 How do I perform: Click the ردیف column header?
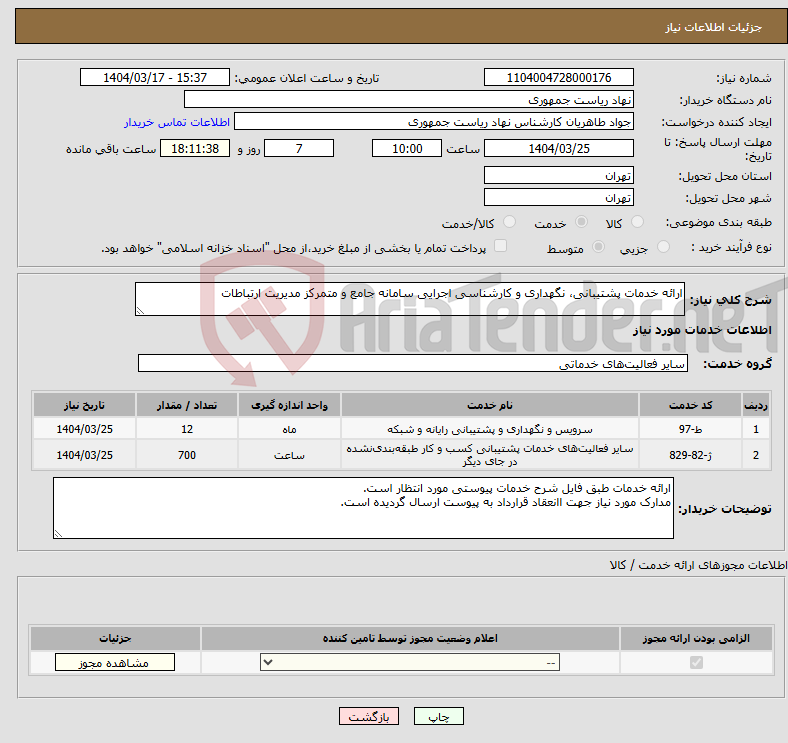[x=756, y=405]
